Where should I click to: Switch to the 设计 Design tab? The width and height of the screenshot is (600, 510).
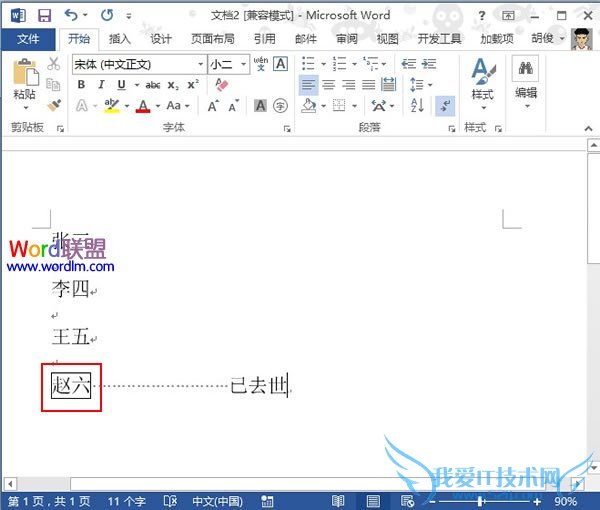coord(161,39)
